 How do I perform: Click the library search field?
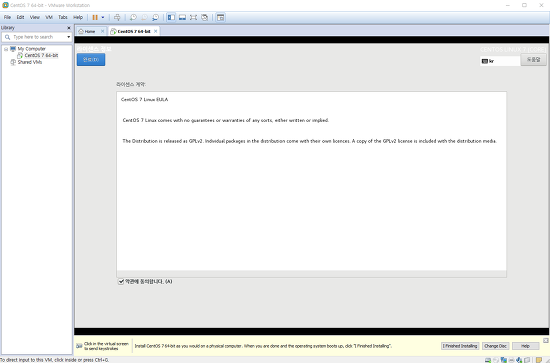[x=36, y=37]
